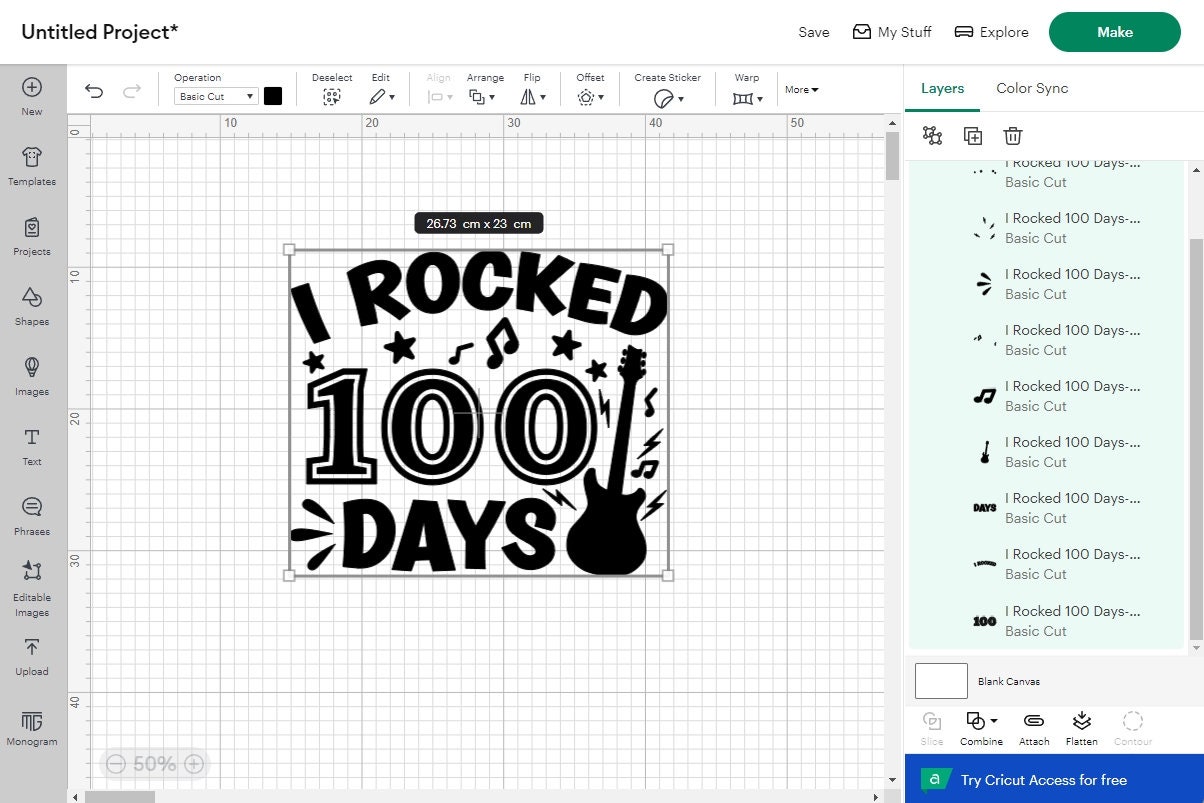
Task: Click the Undo arrow
Action: (x=93, y=91)
